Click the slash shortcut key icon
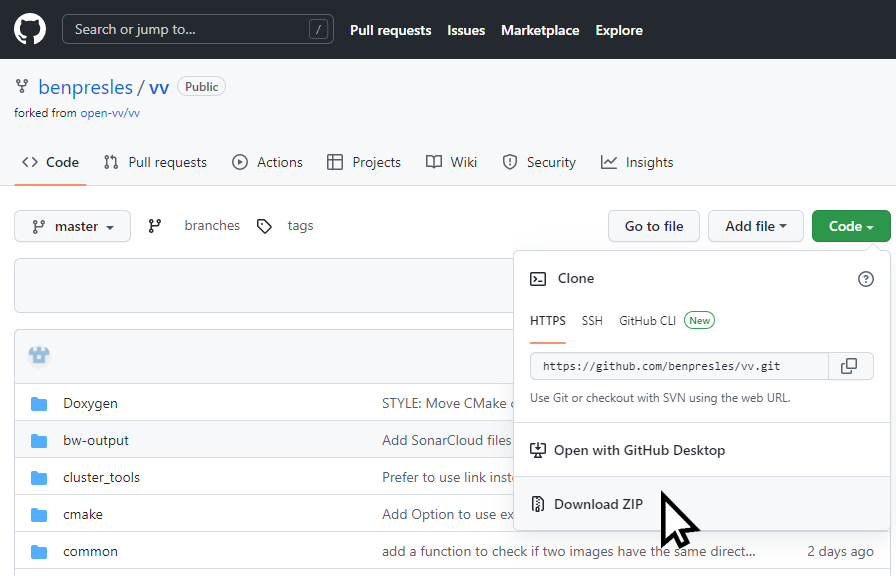The width and height of the screenshot is (896, 576). coord(318,29)
